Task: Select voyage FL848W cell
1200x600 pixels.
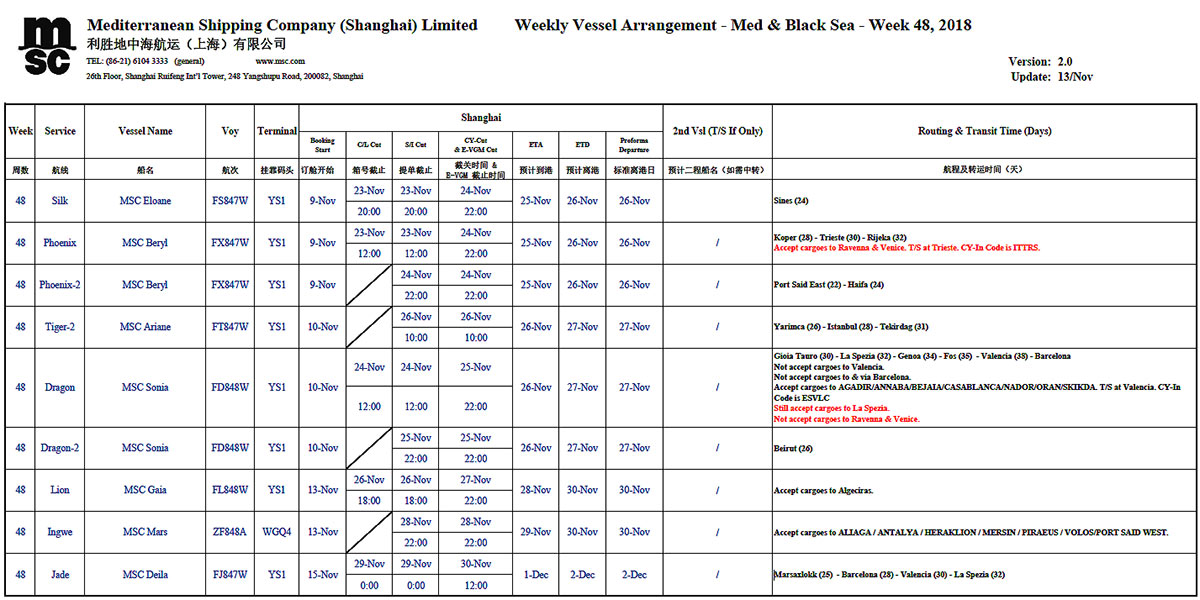Action: (230, 490)
